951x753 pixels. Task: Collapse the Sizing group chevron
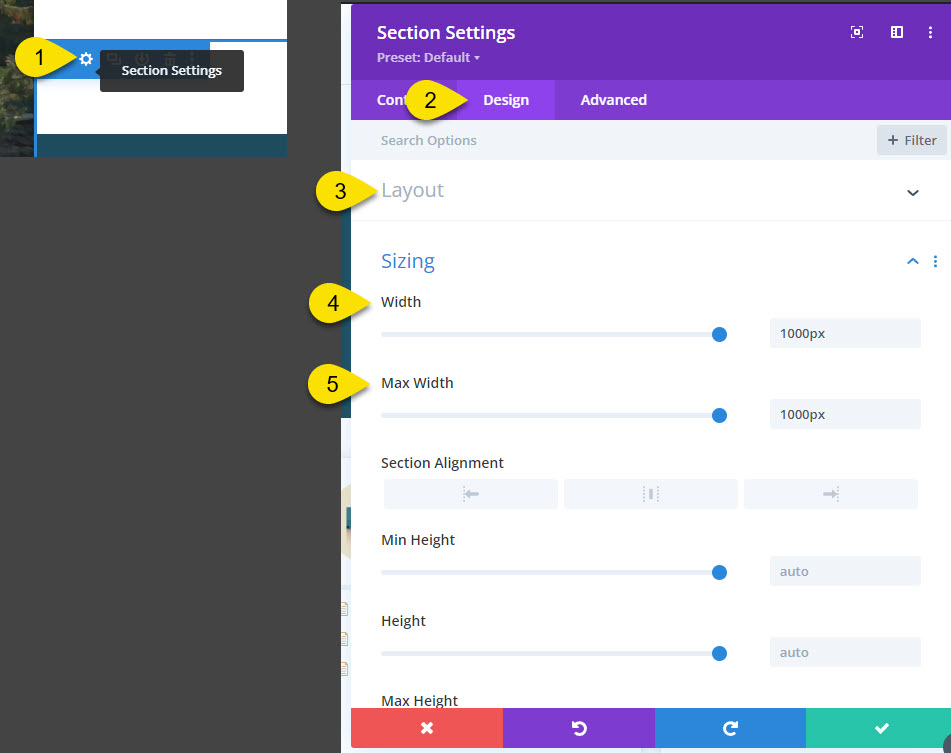tap(912, 261)
